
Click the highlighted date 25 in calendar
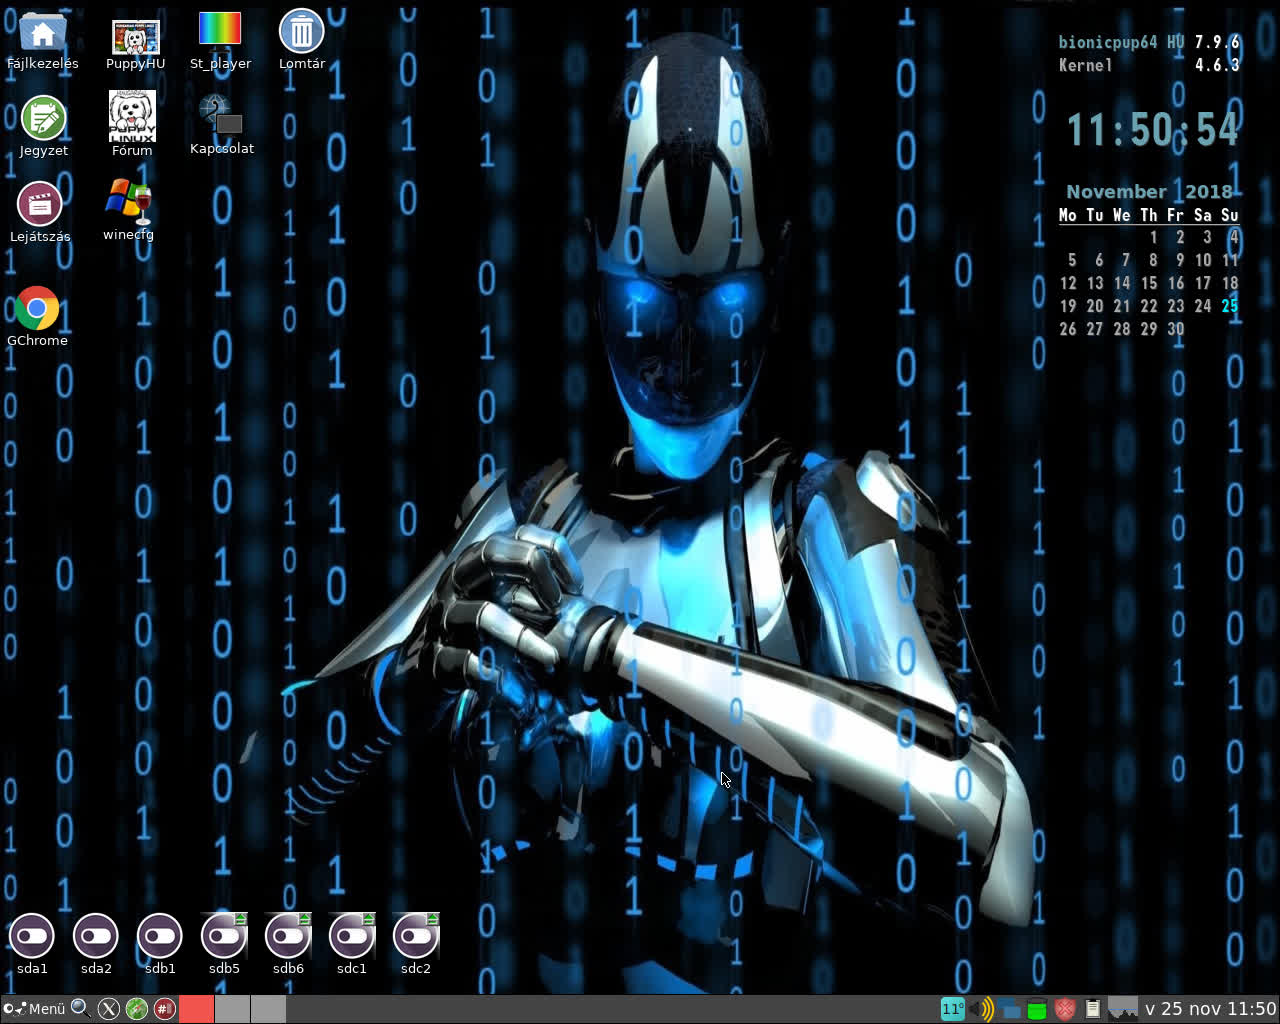pos(1229,306)
